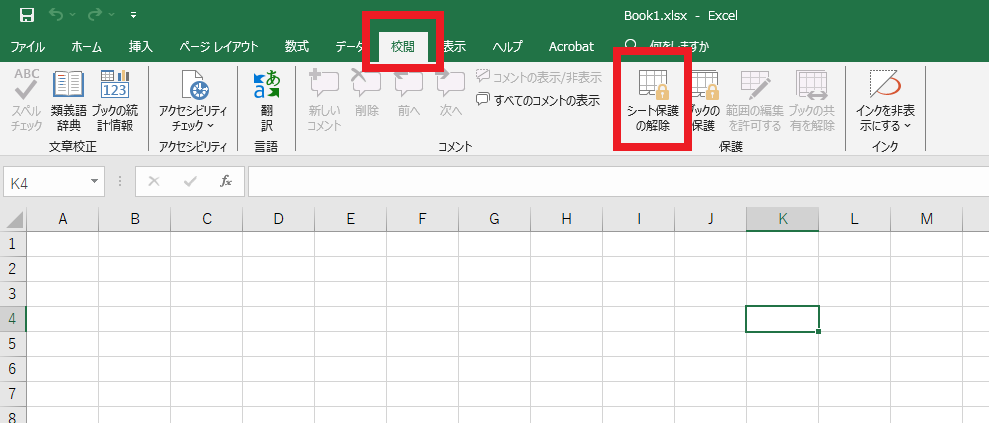Click the formula bar confirm checkmark icon
989x423 pixels.
coord(190,182)
